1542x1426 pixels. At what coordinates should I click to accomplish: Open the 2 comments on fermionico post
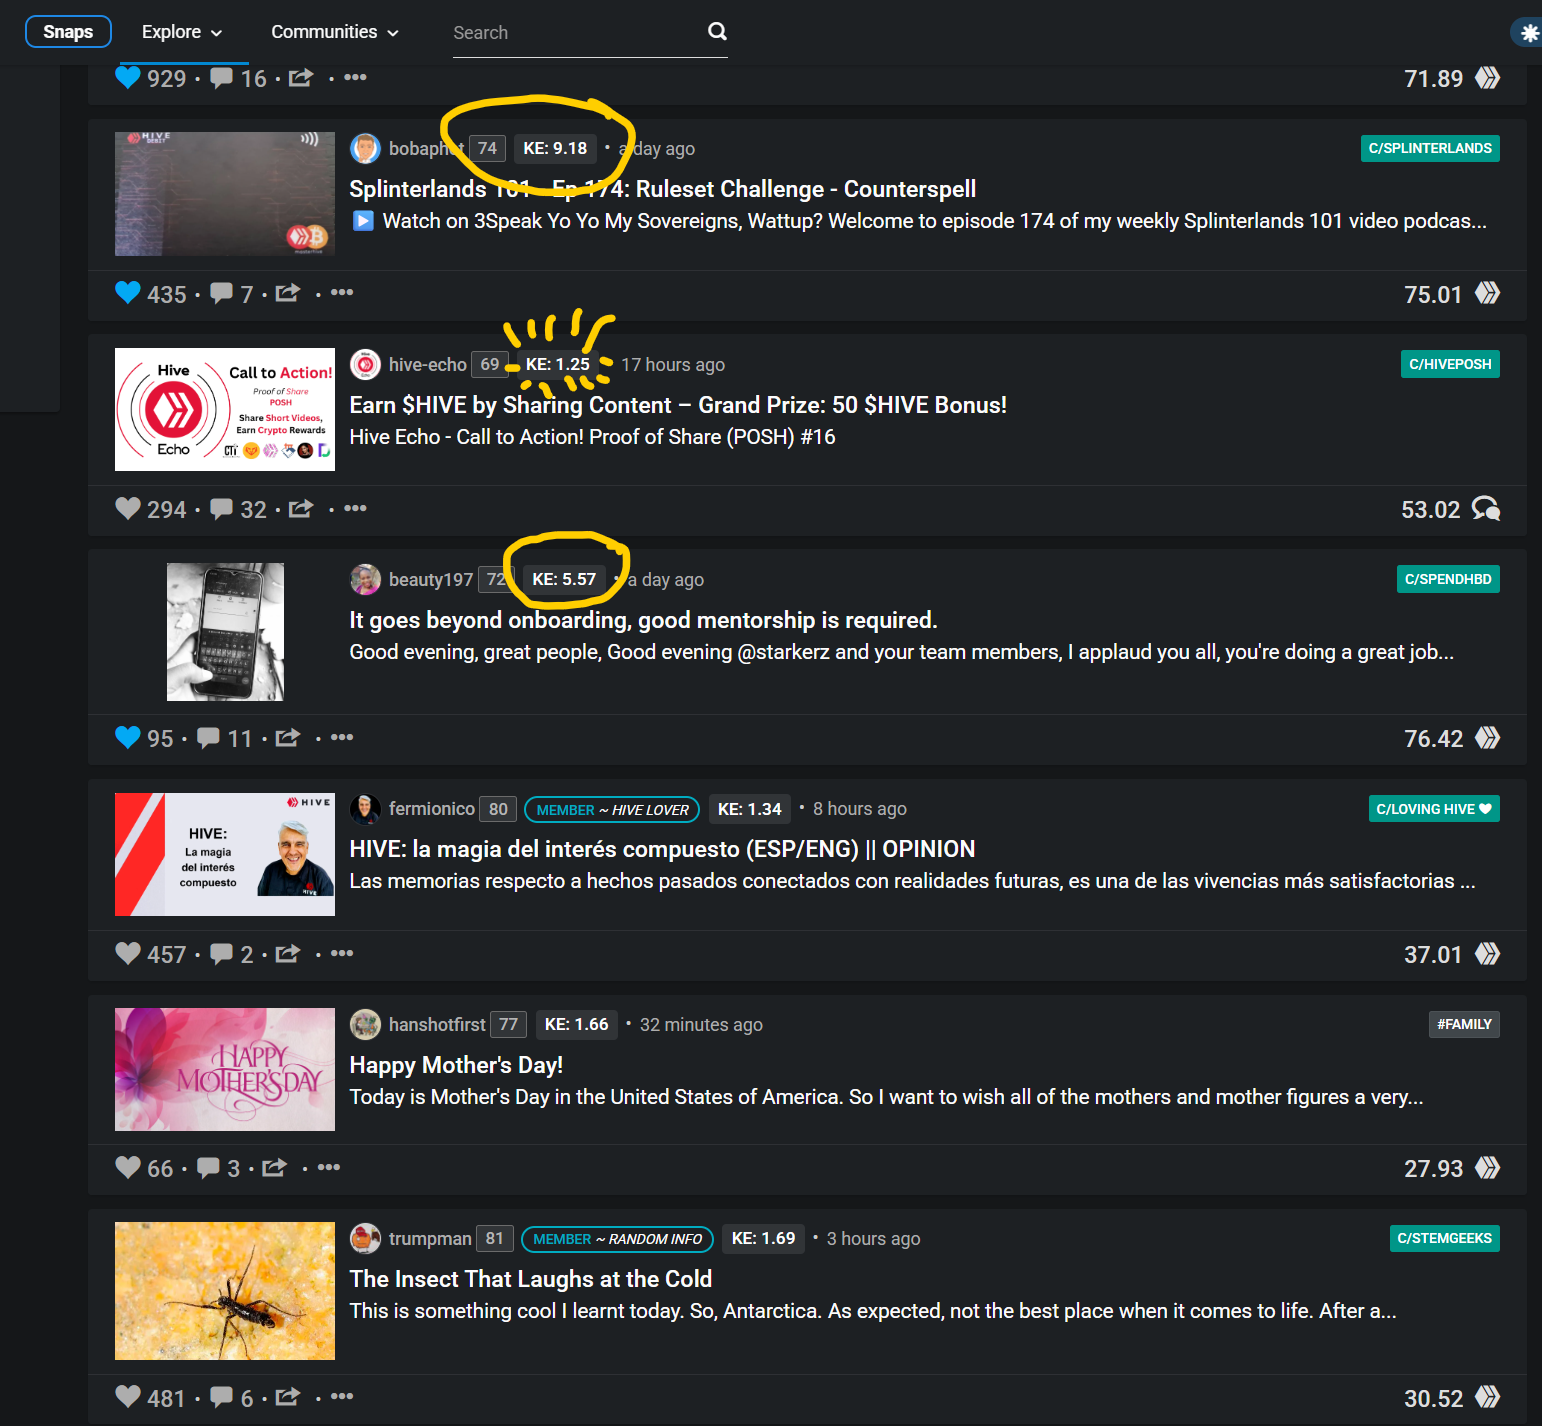pos(221,953)
